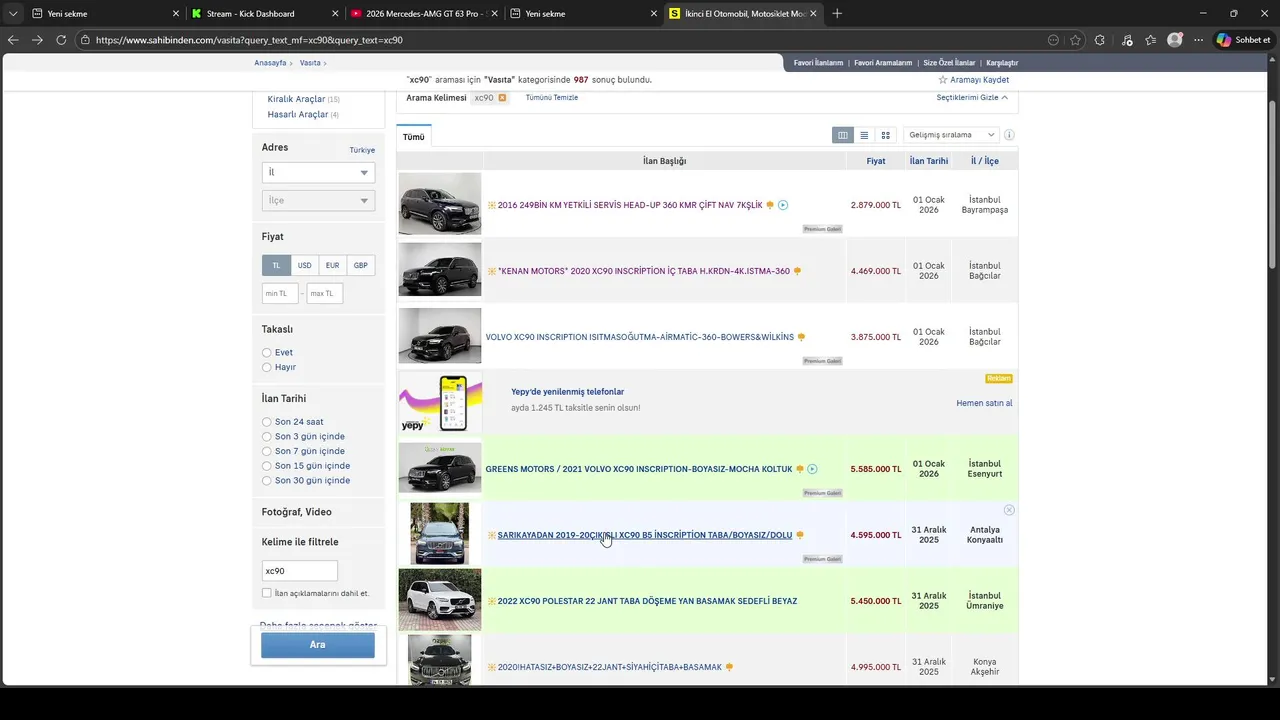Open Favori Aramalarım menu item
This screenshot has height=720, width=1280.
tap(883, 63)
